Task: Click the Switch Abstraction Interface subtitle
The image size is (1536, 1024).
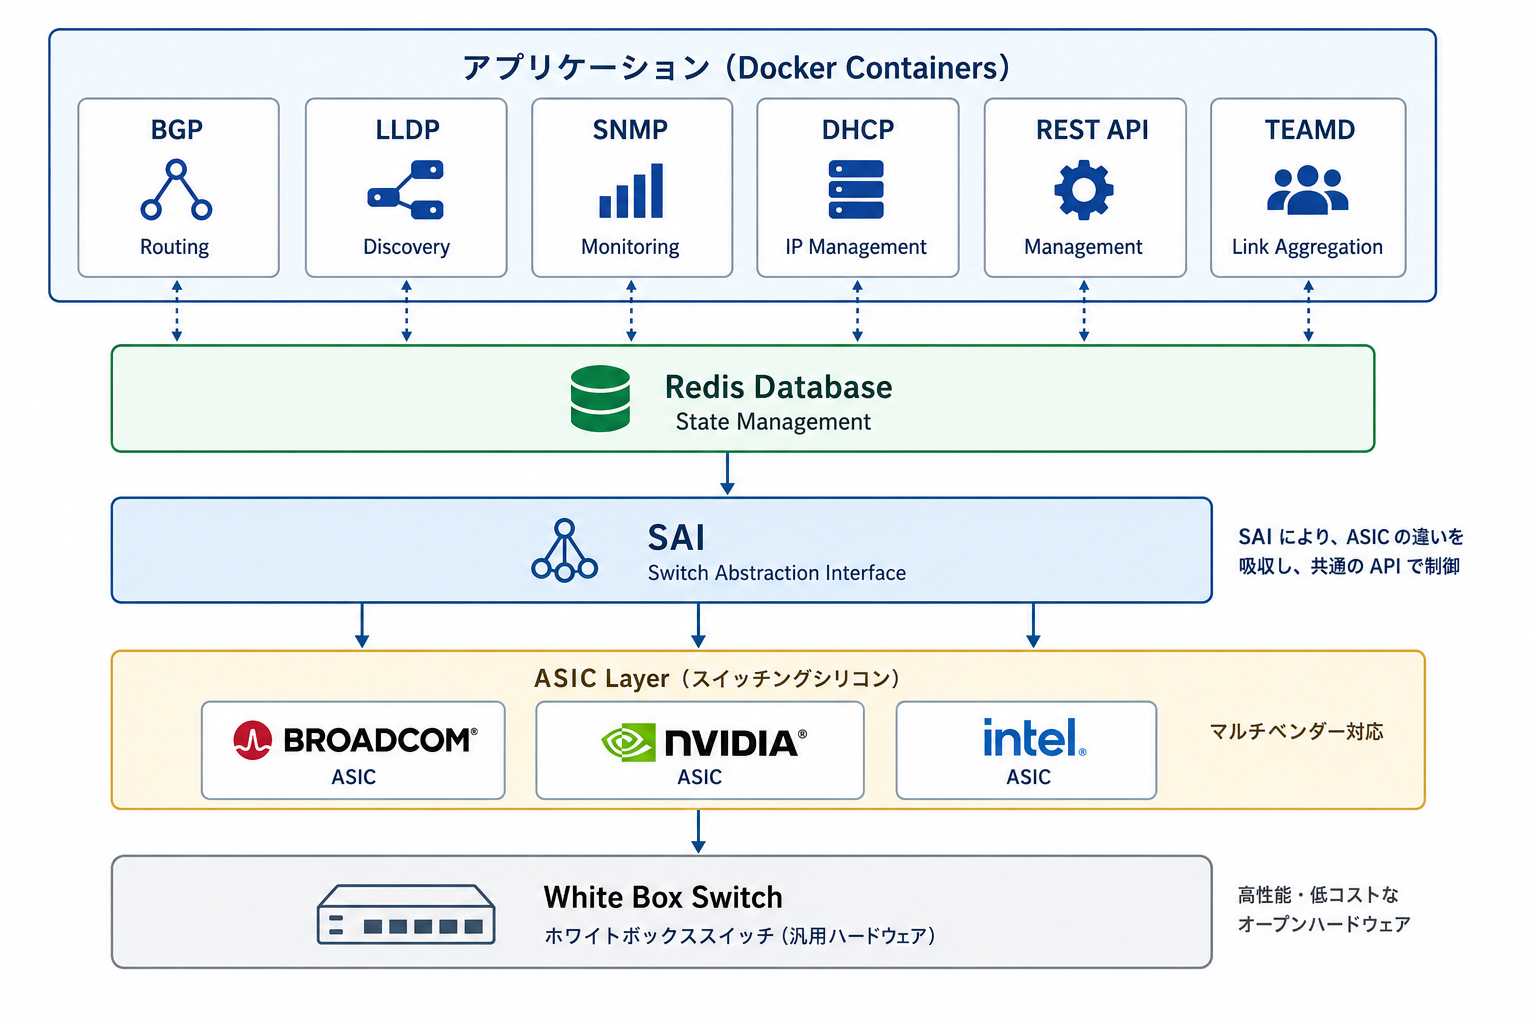Action: pos(777,573)
